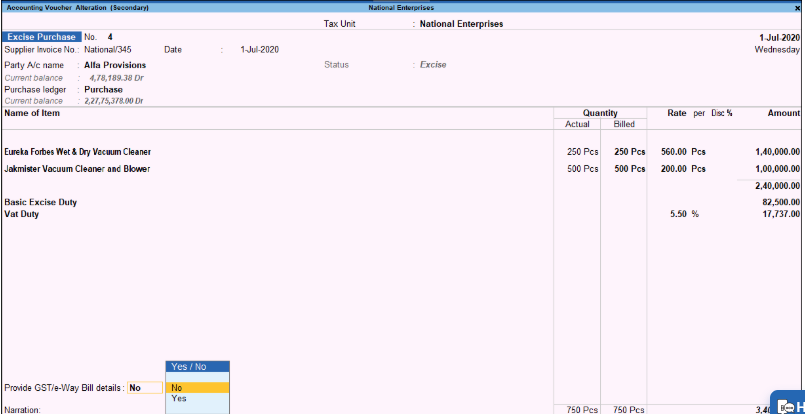
Task: Click the weekday label Wednesday
Action: click(777, 50)
